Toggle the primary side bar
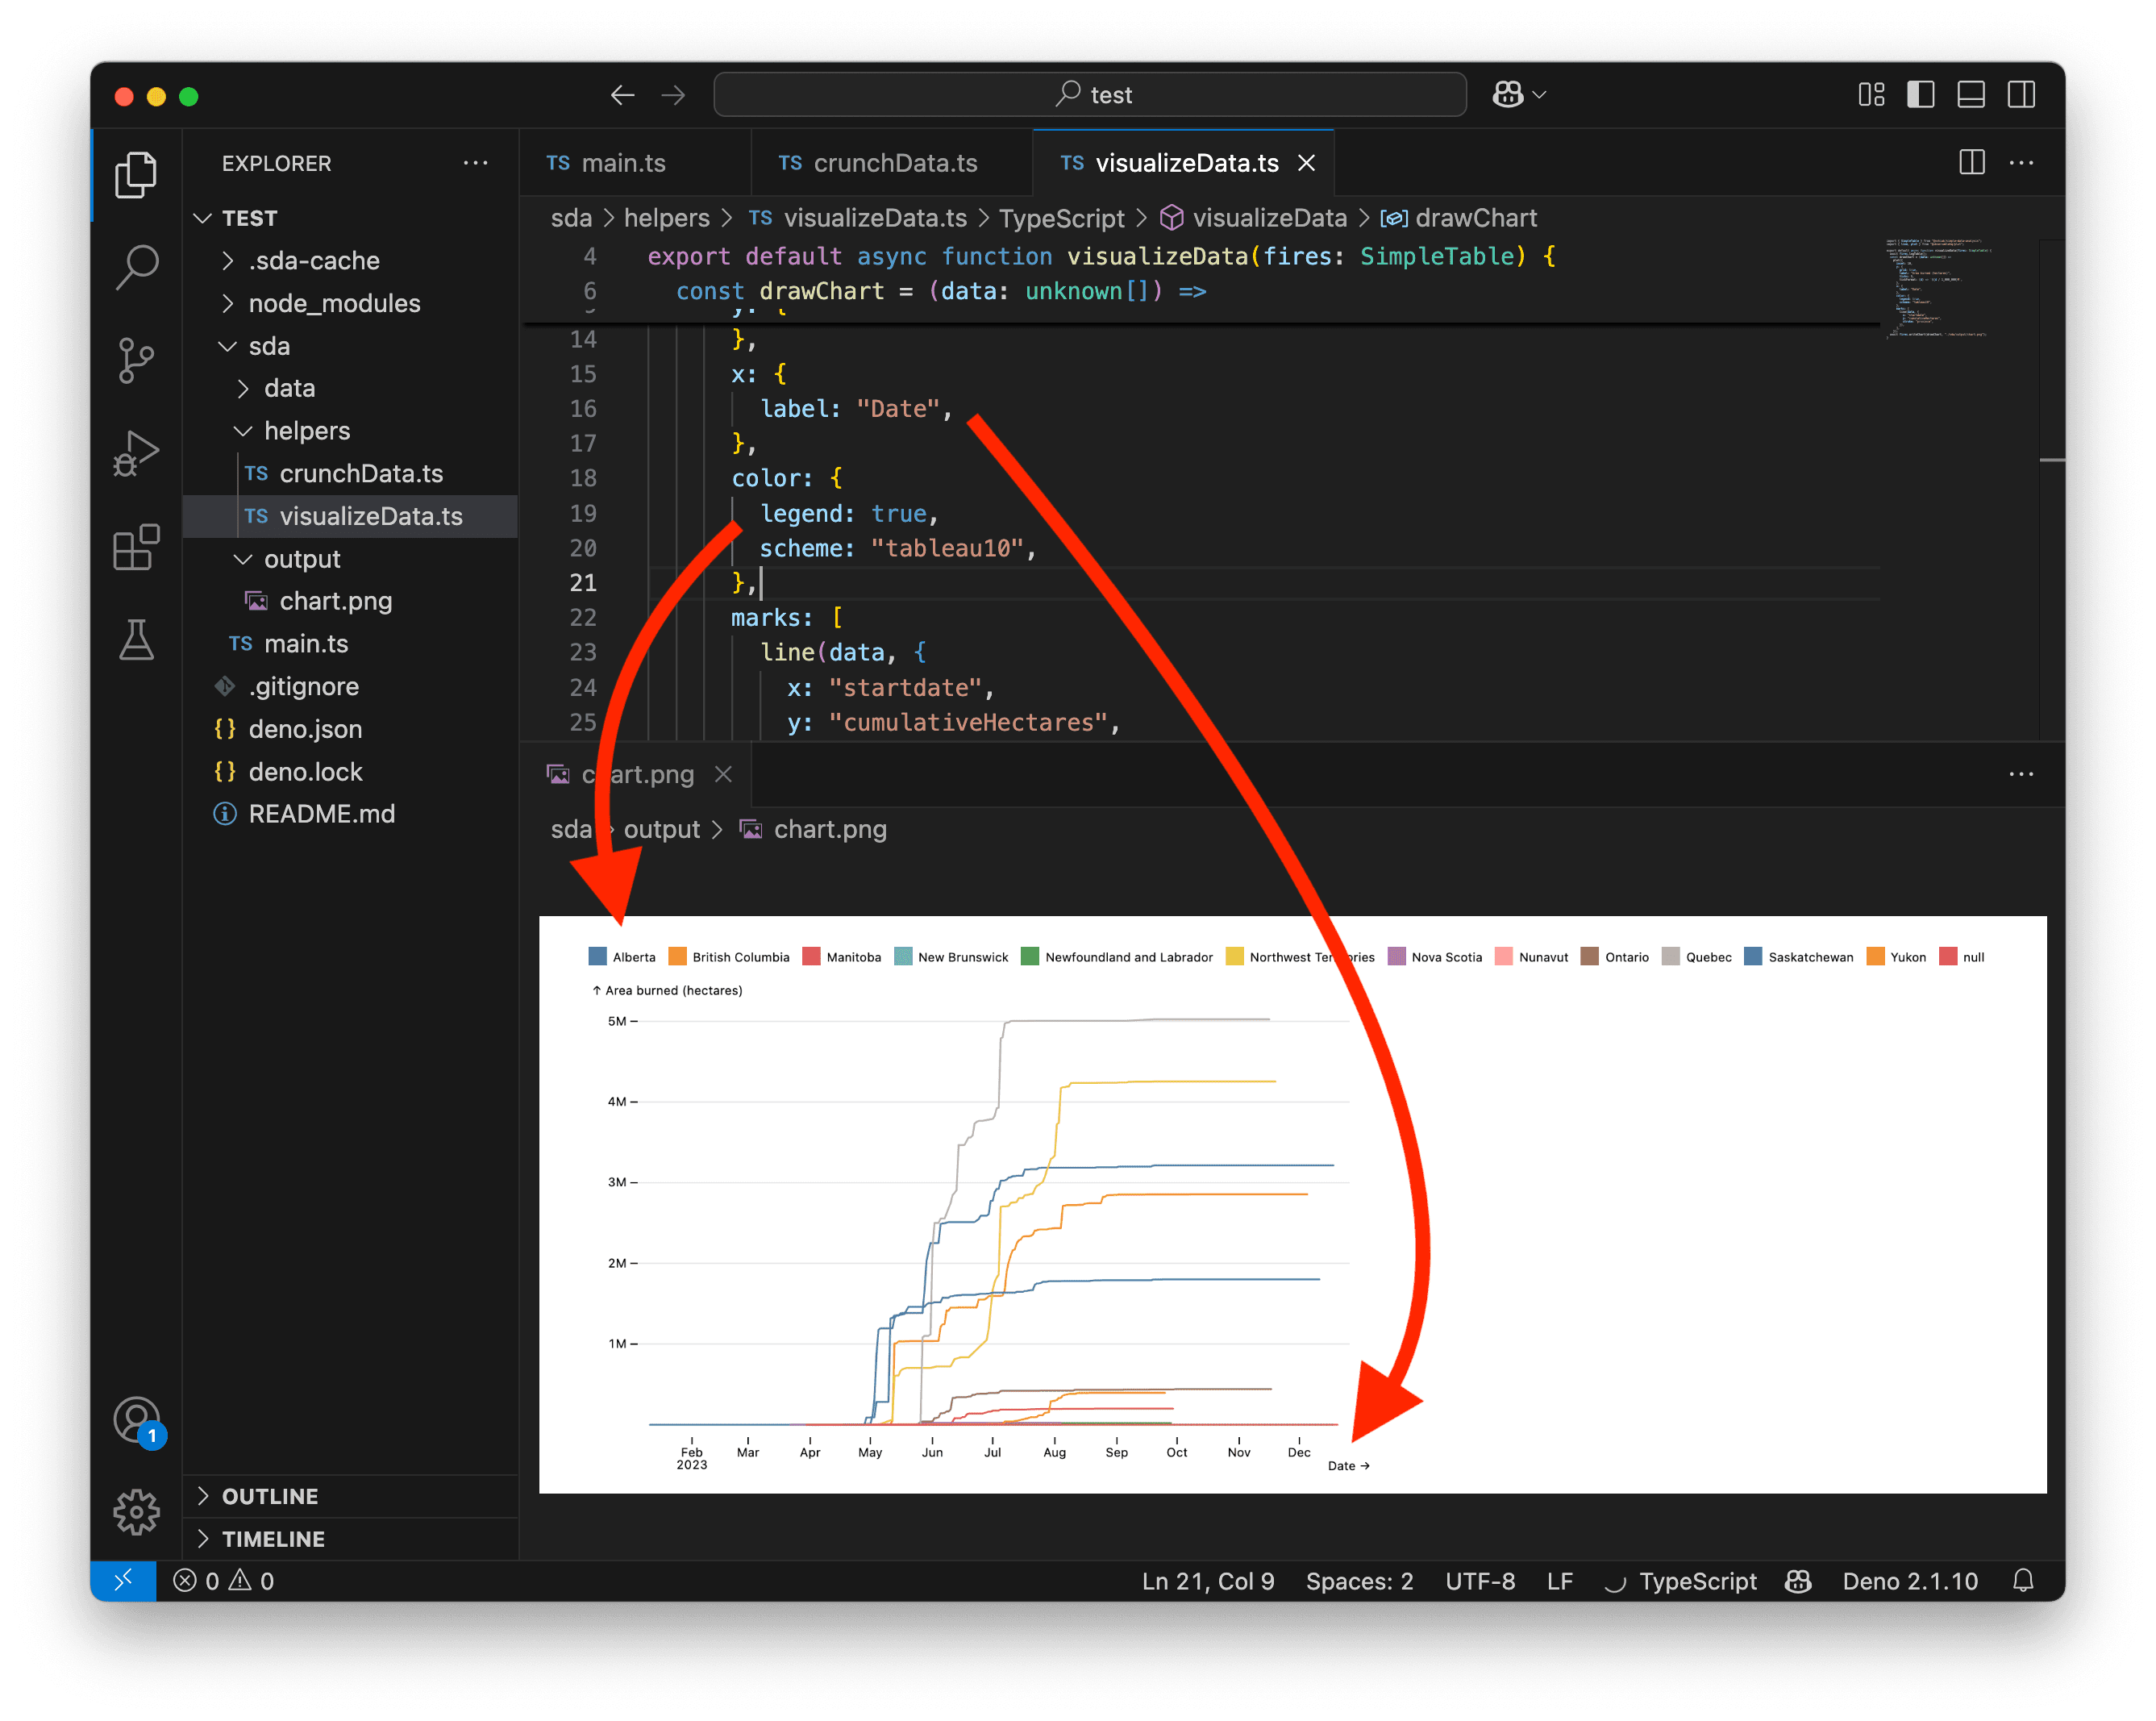The height and width of the screenshot is (1721, 2156). (x=1920, y=94)
